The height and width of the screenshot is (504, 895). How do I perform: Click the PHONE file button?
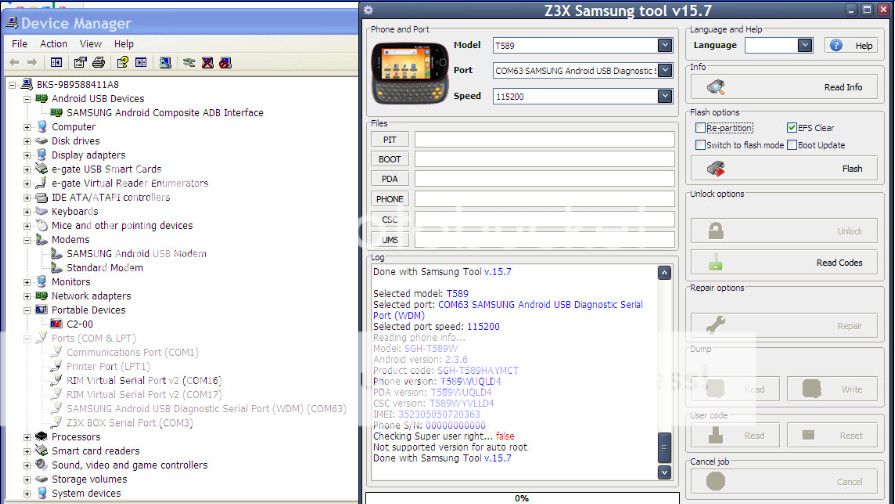(x=390, y=199)
